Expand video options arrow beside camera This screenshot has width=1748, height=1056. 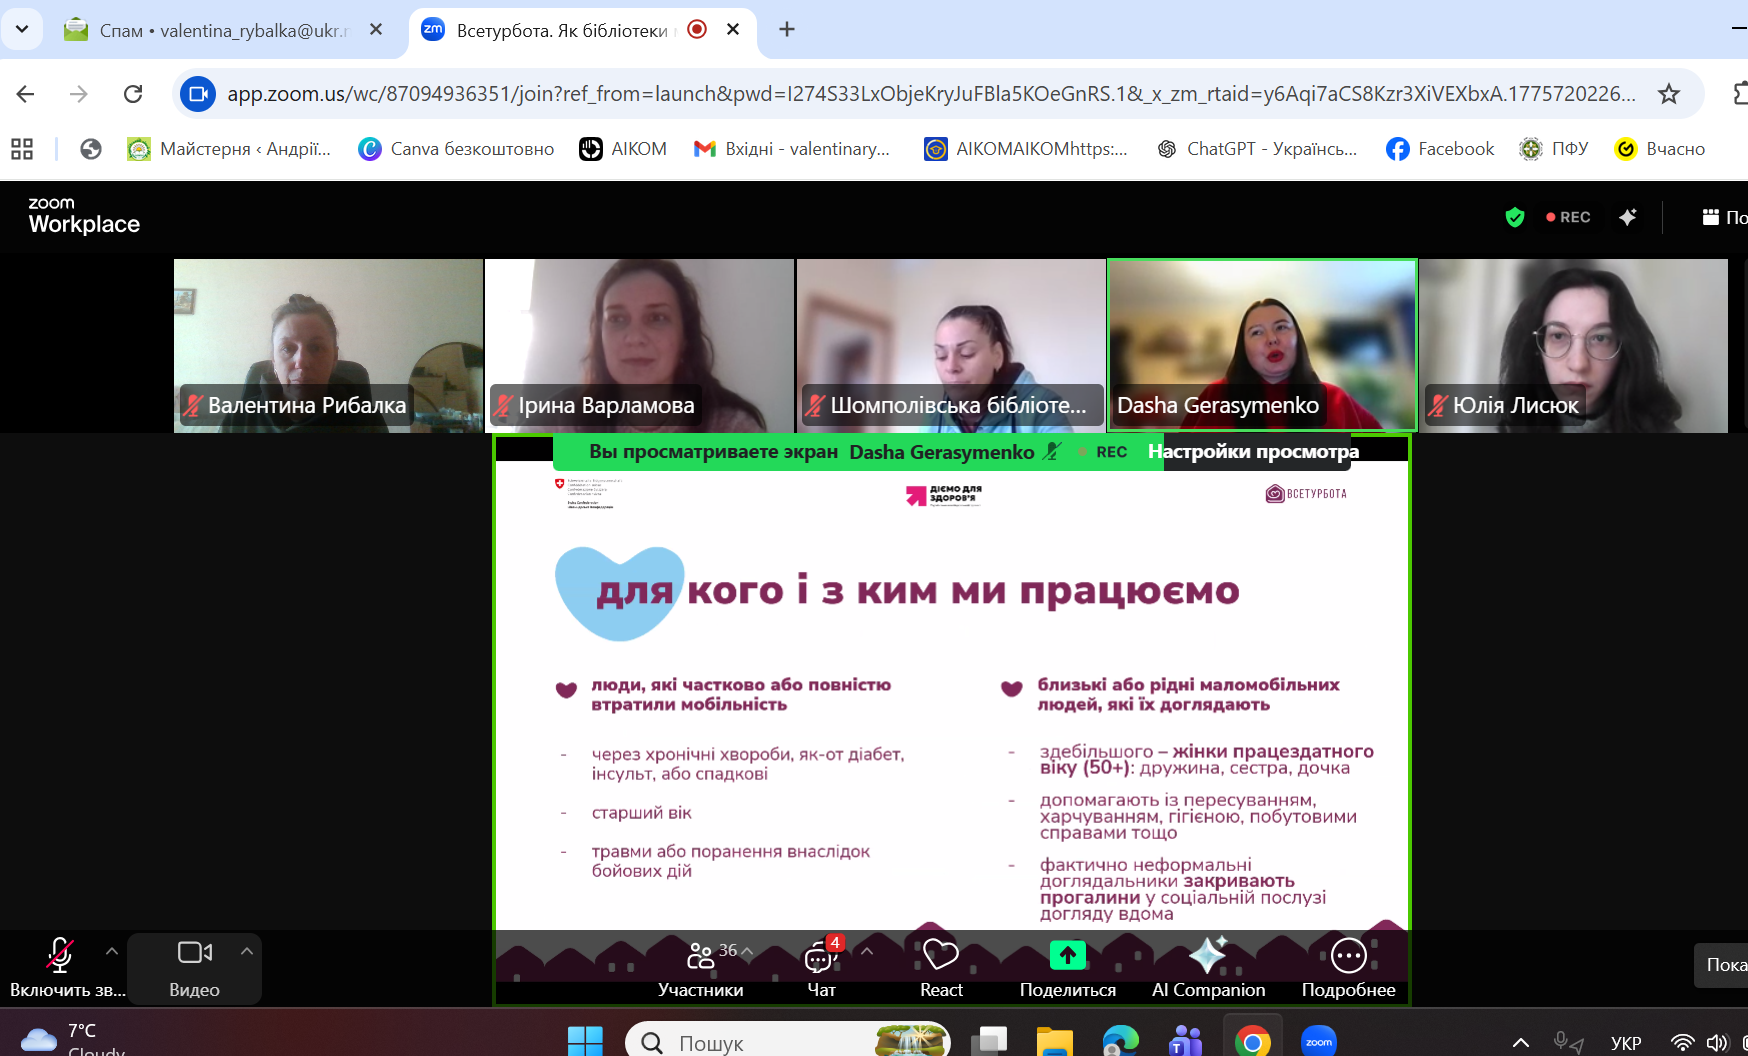click(247, 951)
